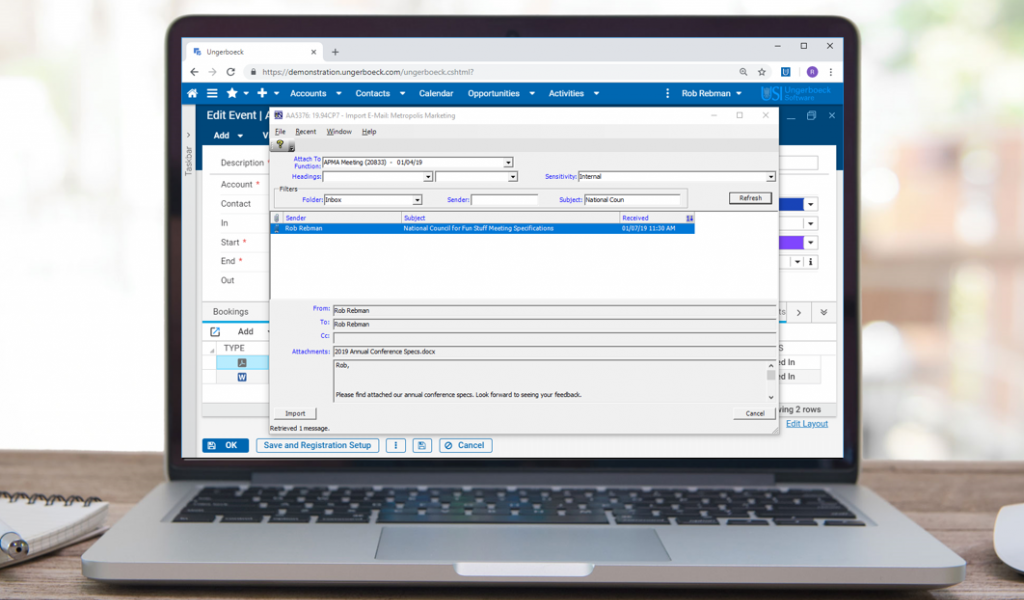
Task: Click the PDF document type icon
Action: point(242,362)
